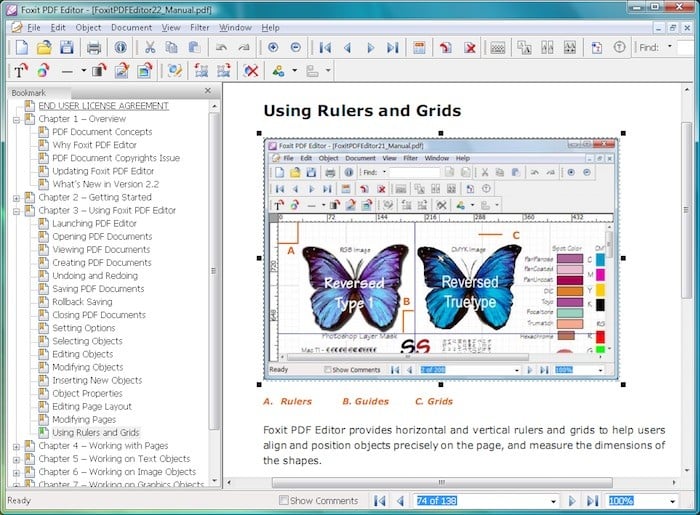Select the Add Text tool
700x515 pixels.
click(21, 71)
